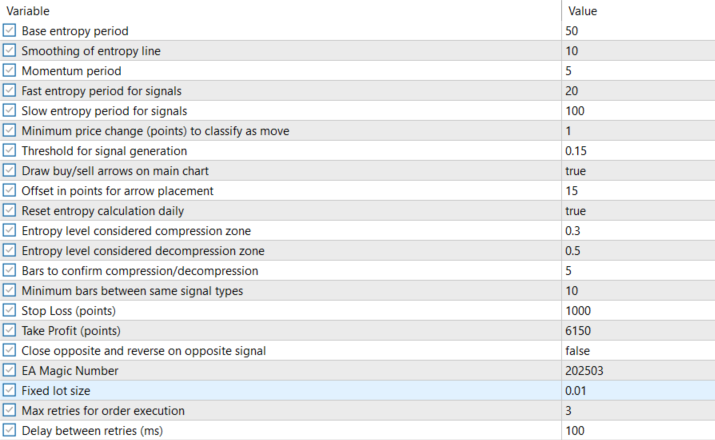Uncheck the Base entropy period checkbox
The width and height of the screenshot is (715, 440).
click(10, 31)
